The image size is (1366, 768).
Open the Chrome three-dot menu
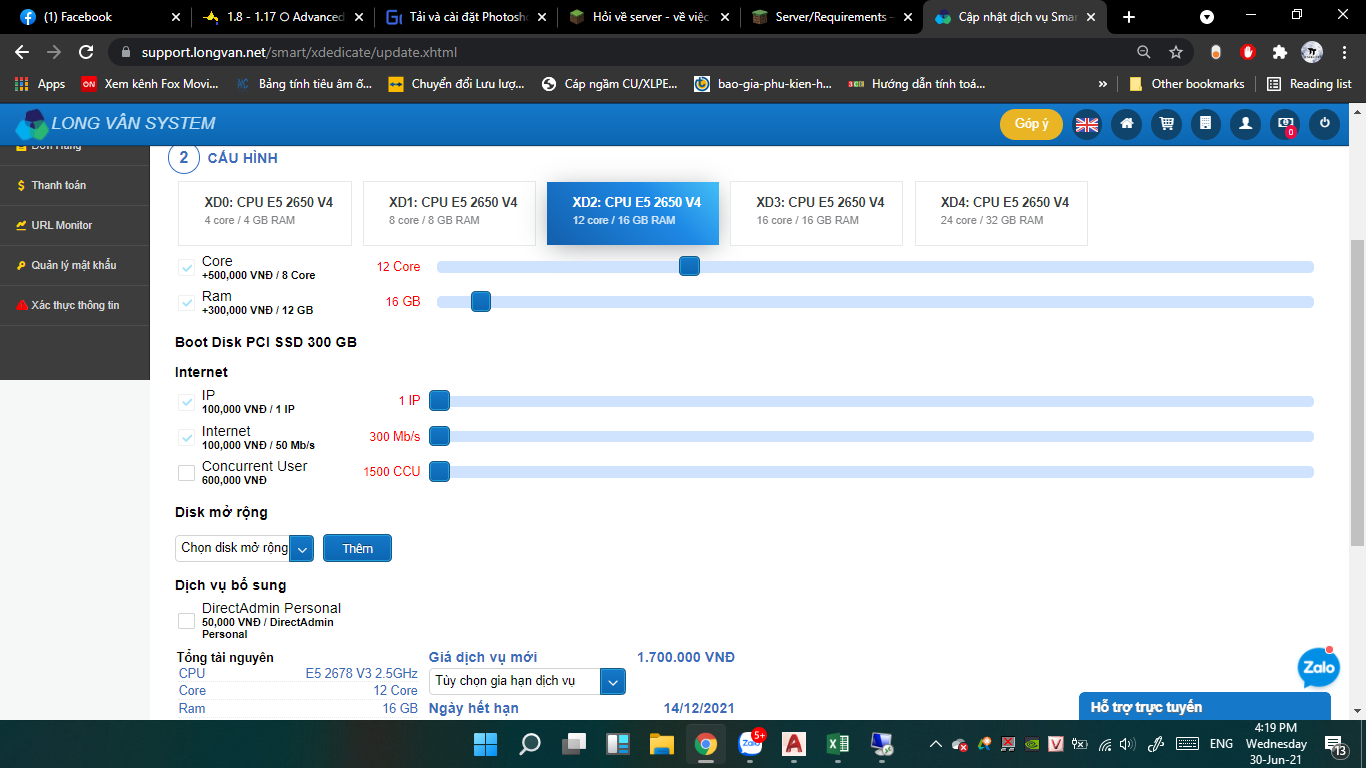(1344, 52)
